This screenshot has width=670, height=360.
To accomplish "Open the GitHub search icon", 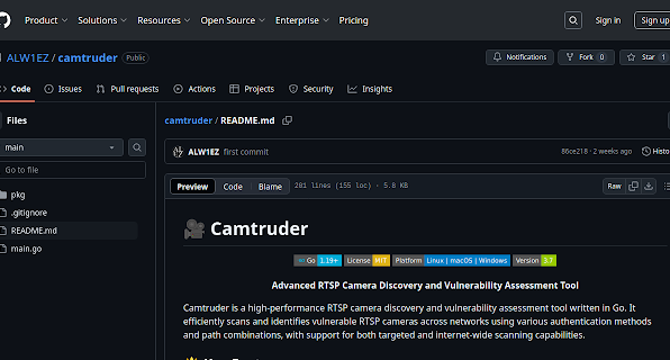I will tap(573, 20).
